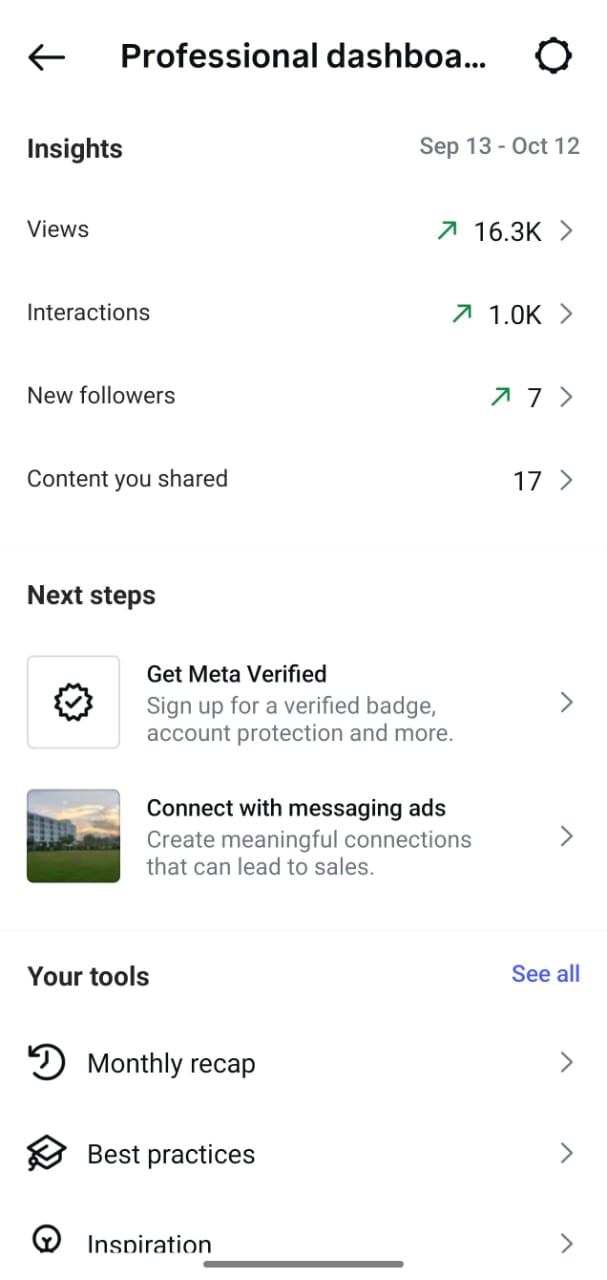Tap the green arrow beside Views
607x1280 pixels.
coord(446,231)
